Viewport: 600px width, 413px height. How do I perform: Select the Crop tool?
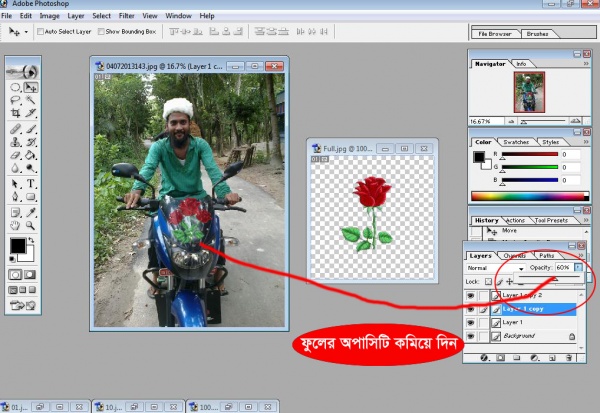pos(15,113)
